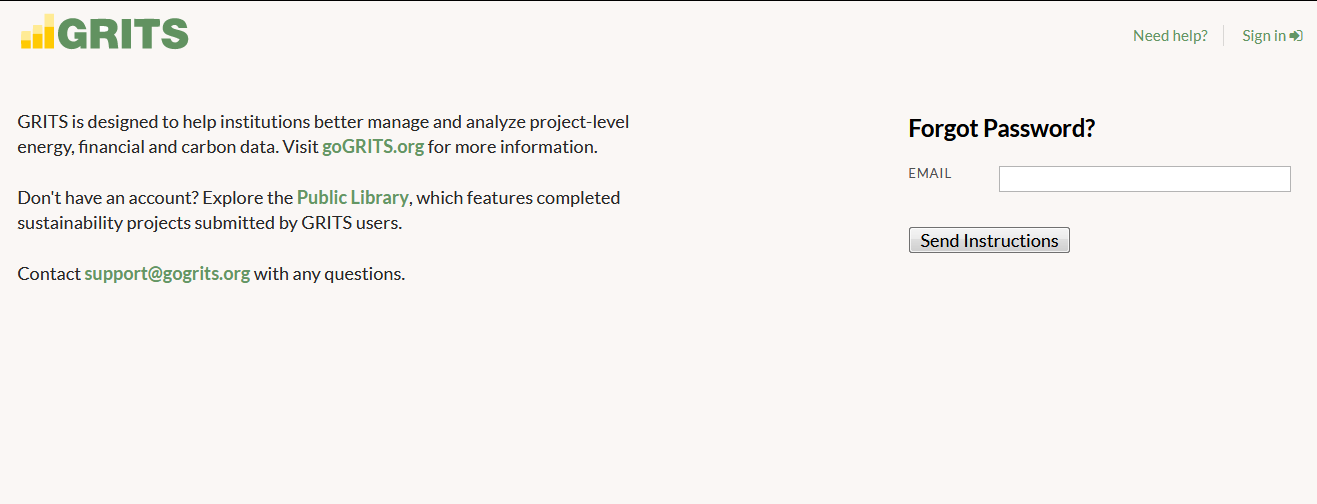Visit the goGRITS.org link
Viewport: 1317px width, 504px height.
[x=373, y=147]
